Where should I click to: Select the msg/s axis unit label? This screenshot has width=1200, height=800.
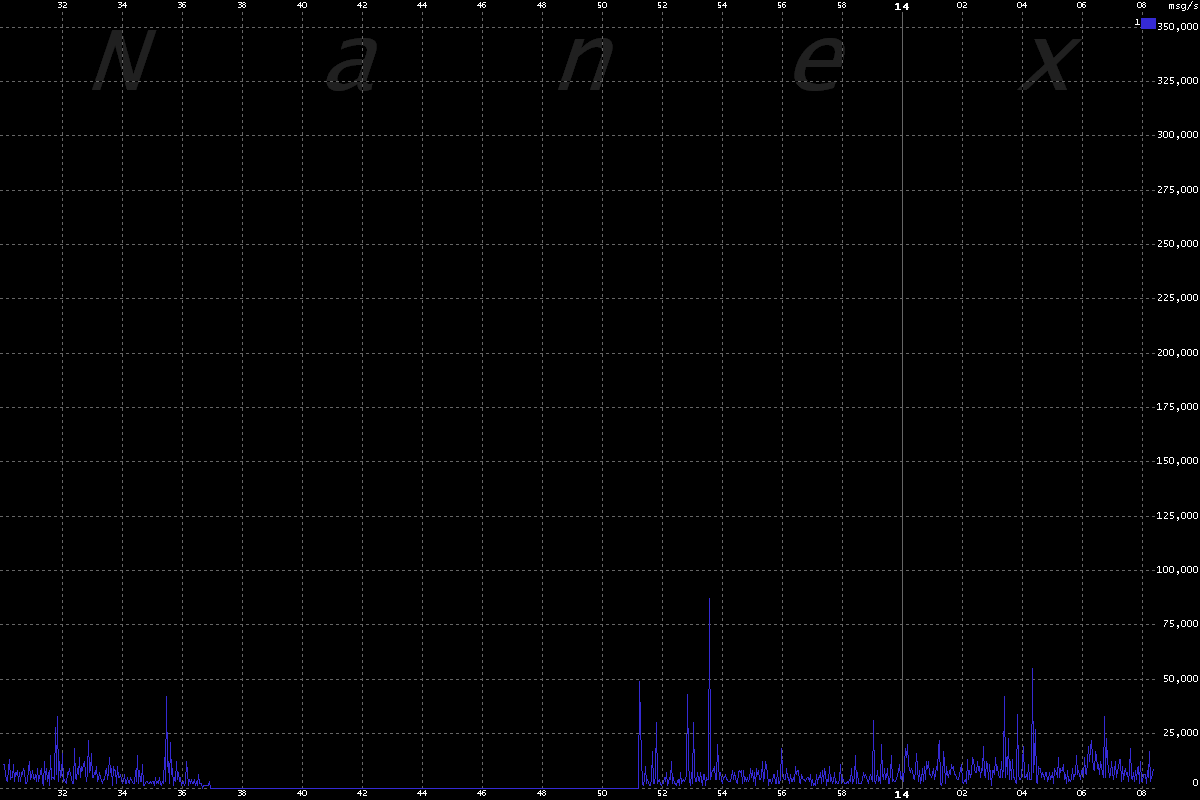(1183, 5)
